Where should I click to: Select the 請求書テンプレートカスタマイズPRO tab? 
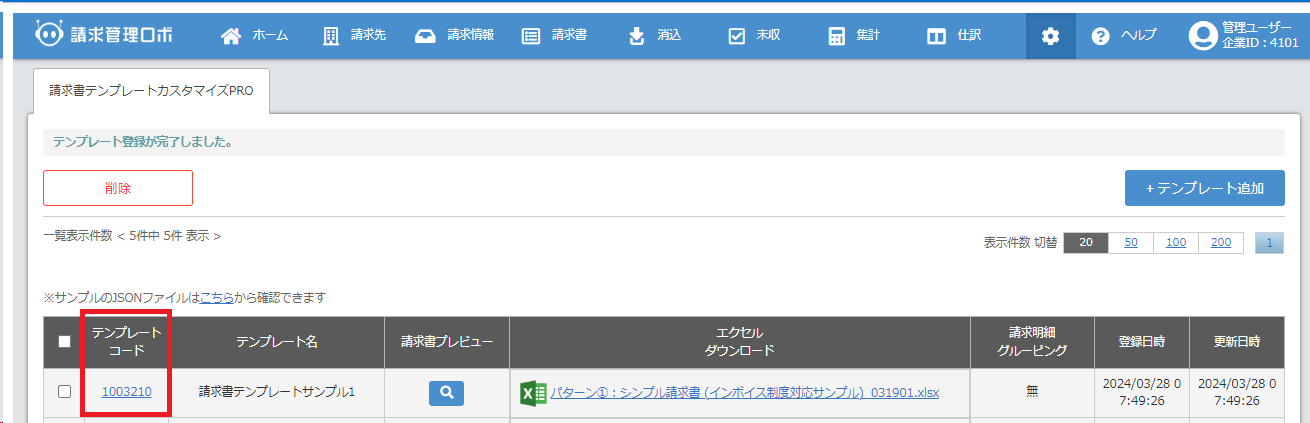click(x=151, y=91)
